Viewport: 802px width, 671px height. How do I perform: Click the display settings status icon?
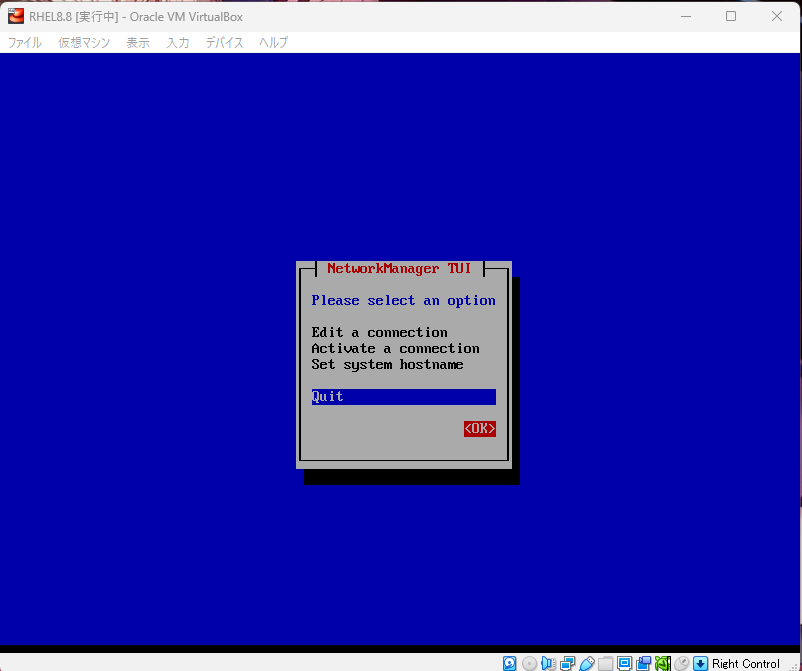(x=625, y=663)
